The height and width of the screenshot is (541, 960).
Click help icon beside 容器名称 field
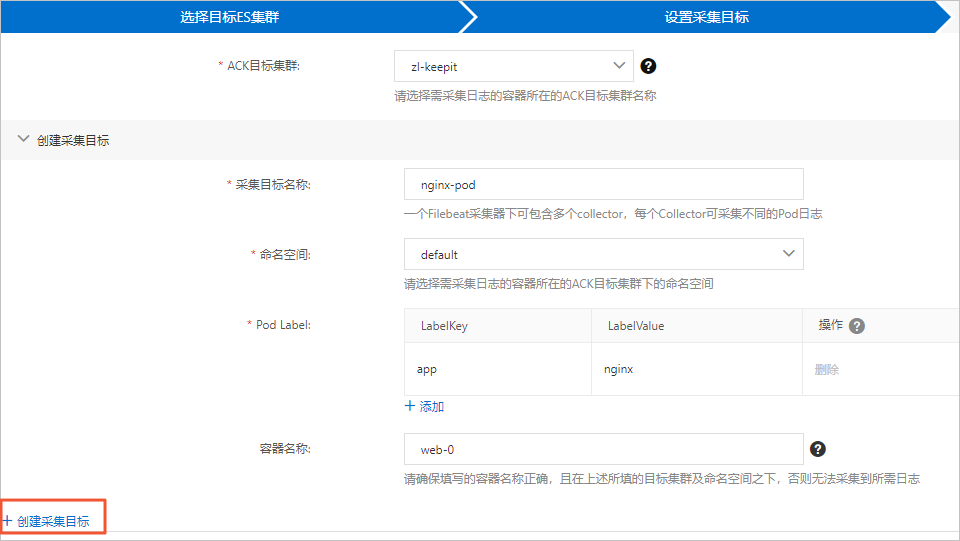pos(817,449)
